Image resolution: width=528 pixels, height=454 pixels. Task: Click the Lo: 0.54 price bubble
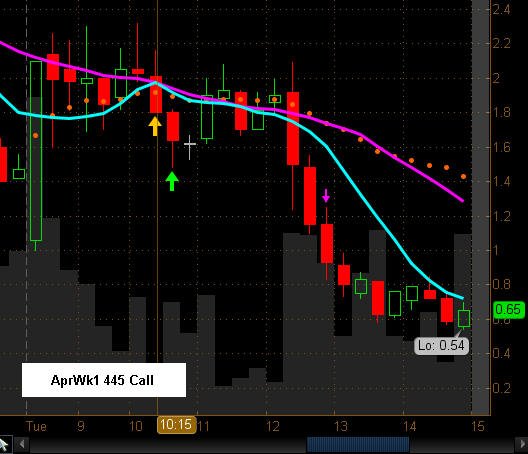pos(441,346)
